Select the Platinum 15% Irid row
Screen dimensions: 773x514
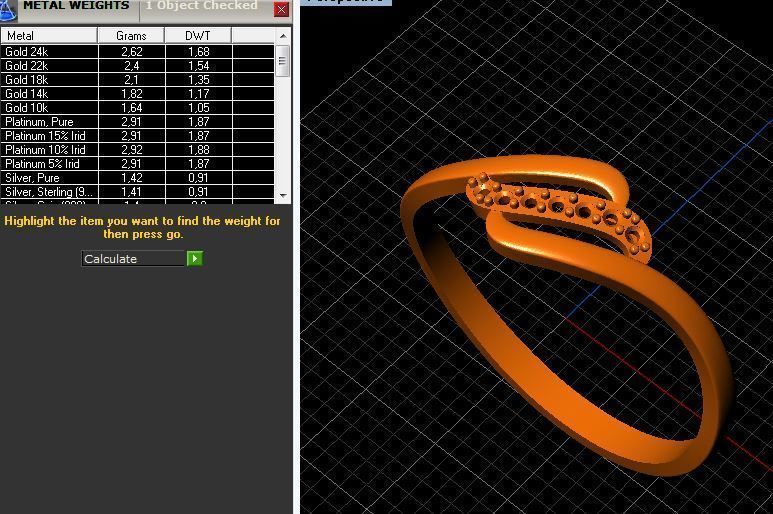(138, 136)
